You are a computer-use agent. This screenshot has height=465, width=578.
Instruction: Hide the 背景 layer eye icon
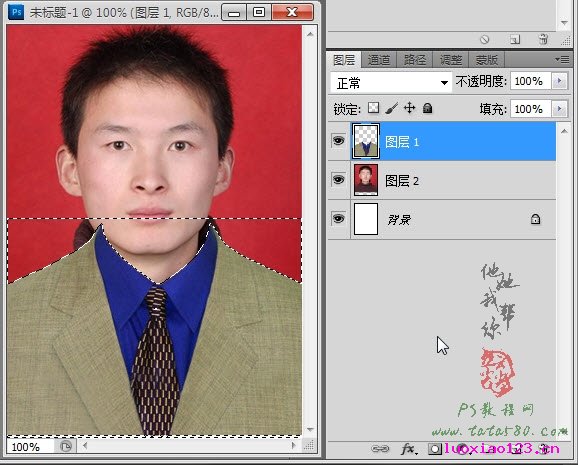(x=338, y=219)
